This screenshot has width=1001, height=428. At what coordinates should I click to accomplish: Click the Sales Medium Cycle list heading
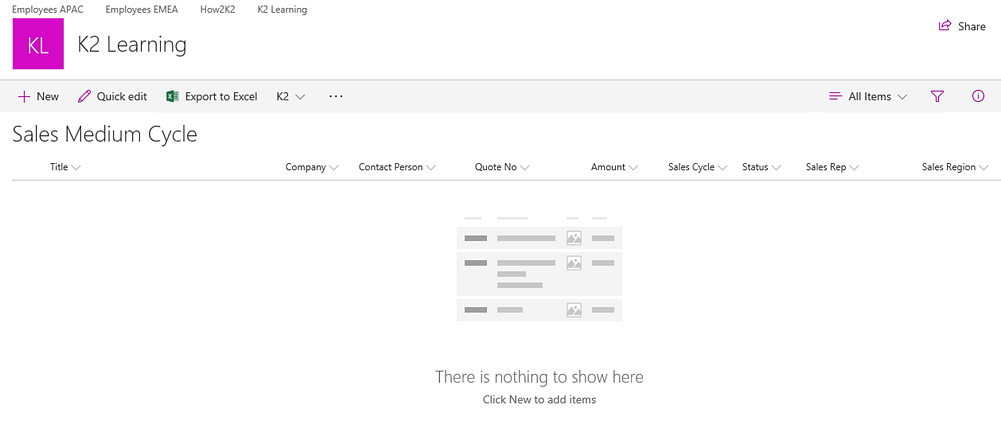[x=105, y=134]
